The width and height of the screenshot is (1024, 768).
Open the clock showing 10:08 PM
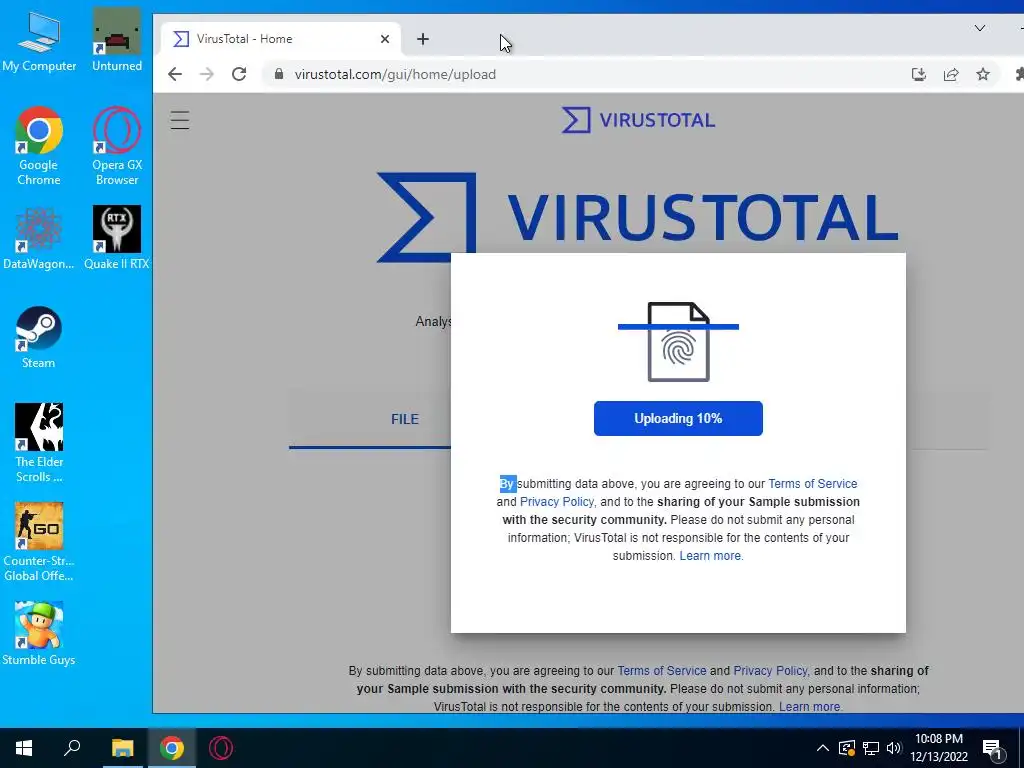pos(938,748)
